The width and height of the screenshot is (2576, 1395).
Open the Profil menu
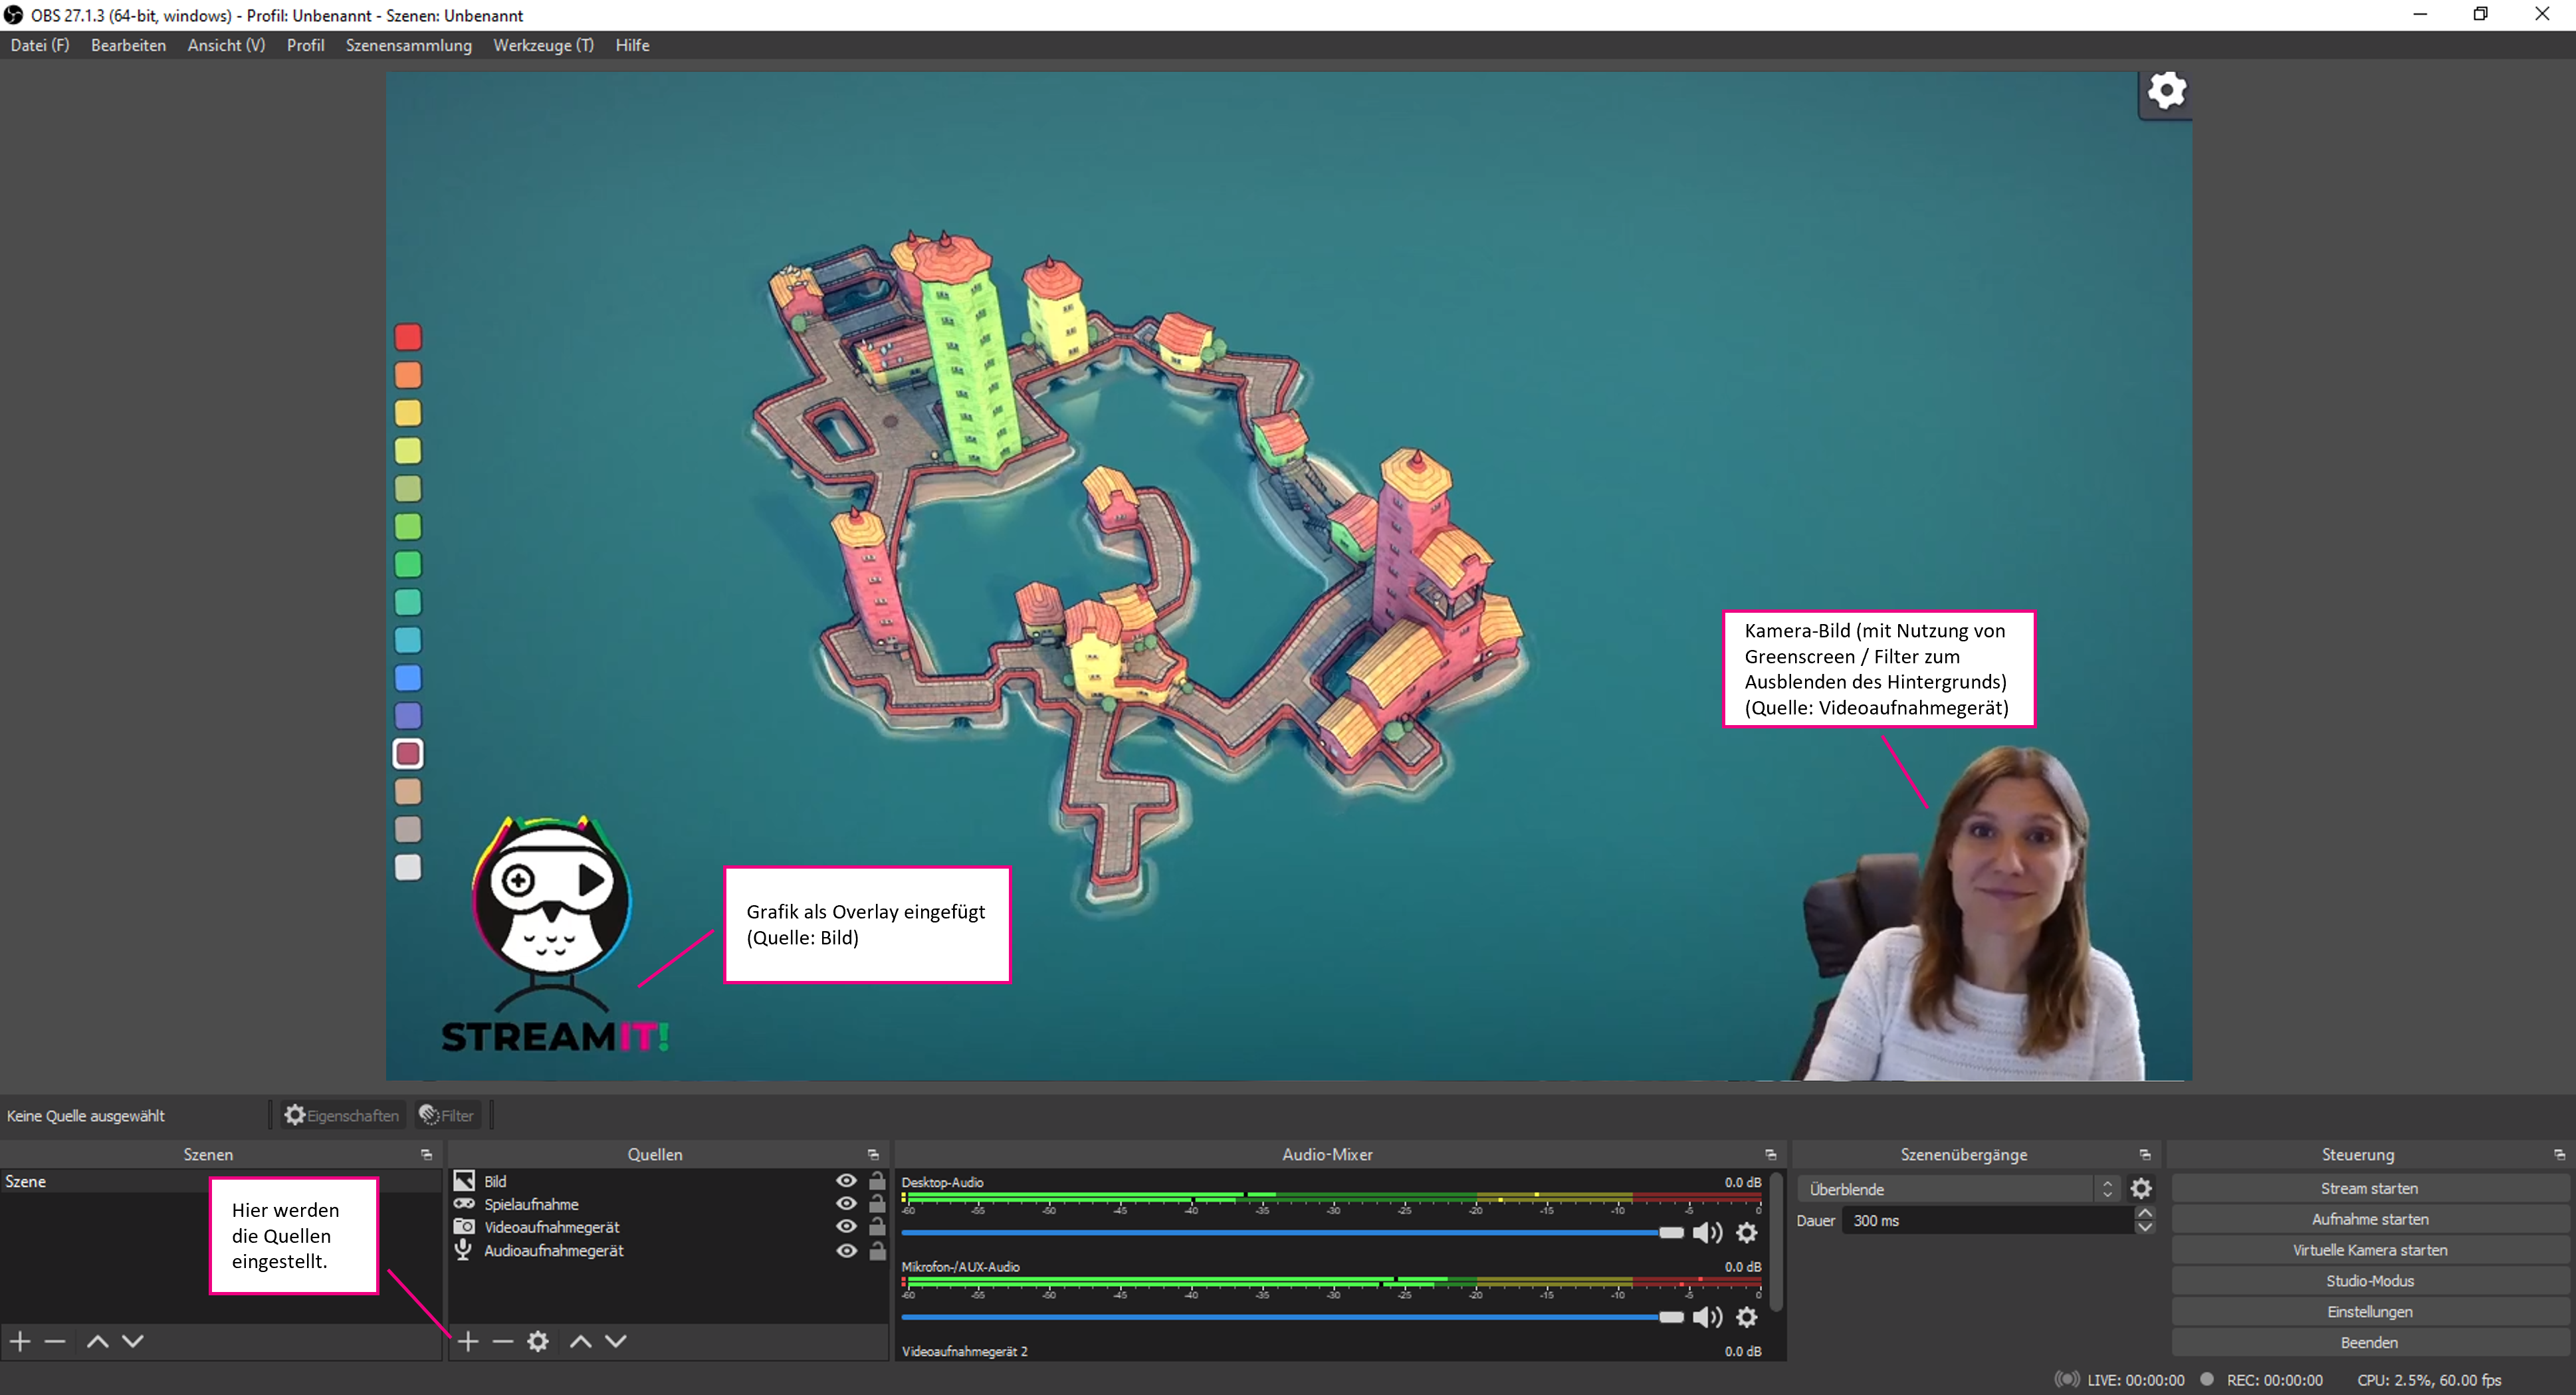click(305, 45)
